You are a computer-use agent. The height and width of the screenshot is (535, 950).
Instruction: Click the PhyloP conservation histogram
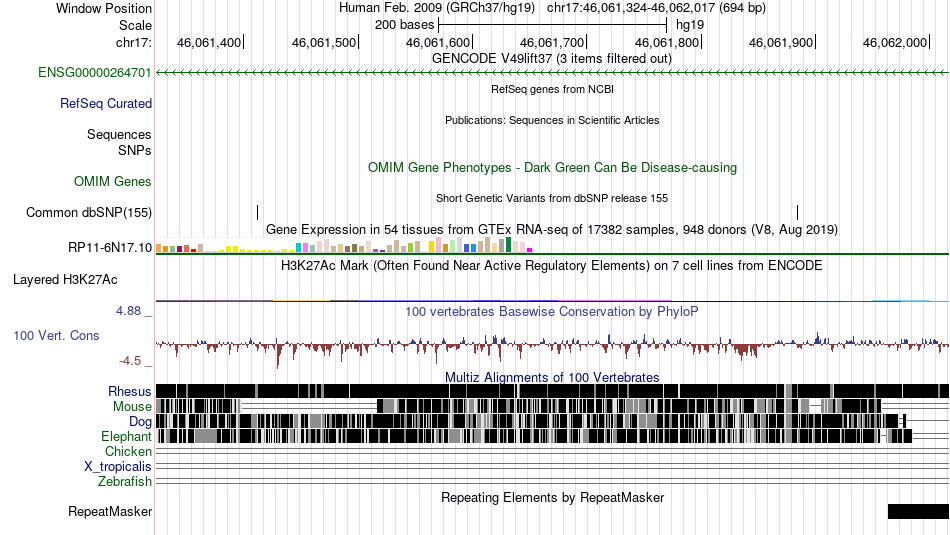(552, 348)
